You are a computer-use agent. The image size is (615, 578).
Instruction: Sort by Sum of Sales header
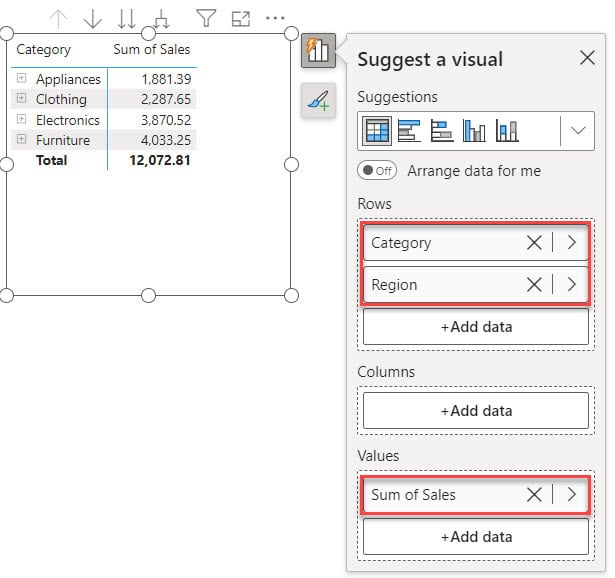click(x=152, y=49)
